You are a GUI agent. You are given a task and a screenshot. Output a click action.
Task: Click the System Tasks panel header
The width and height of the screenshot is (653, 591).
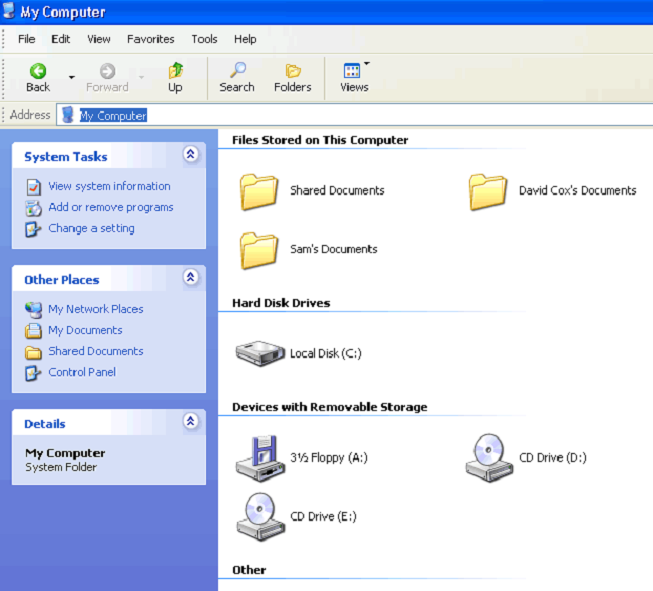(109, 156)
